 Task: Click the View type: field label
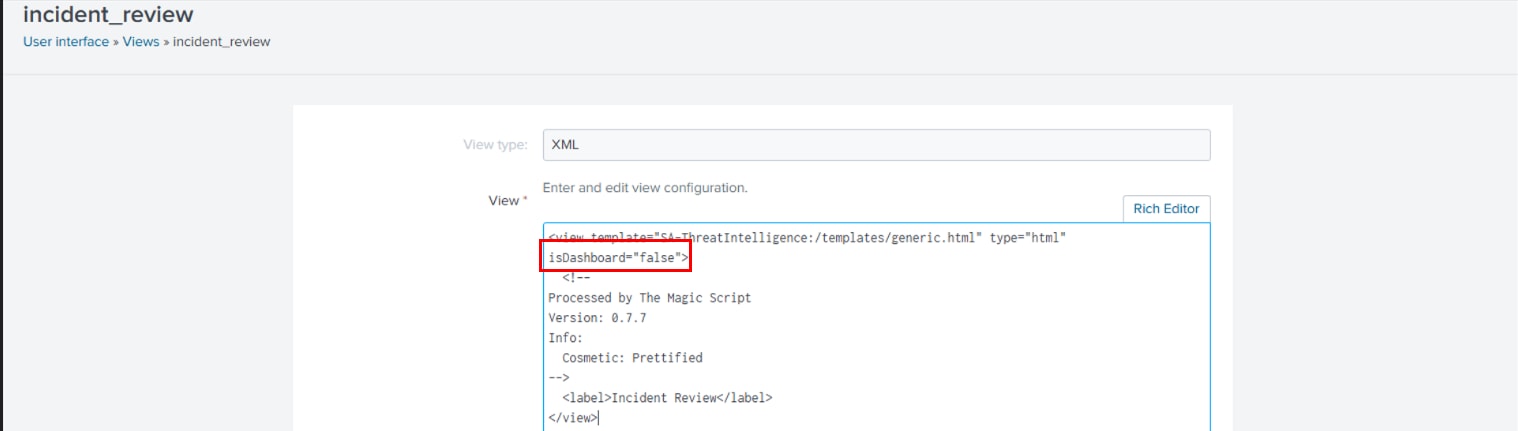(x=494, y=145)
